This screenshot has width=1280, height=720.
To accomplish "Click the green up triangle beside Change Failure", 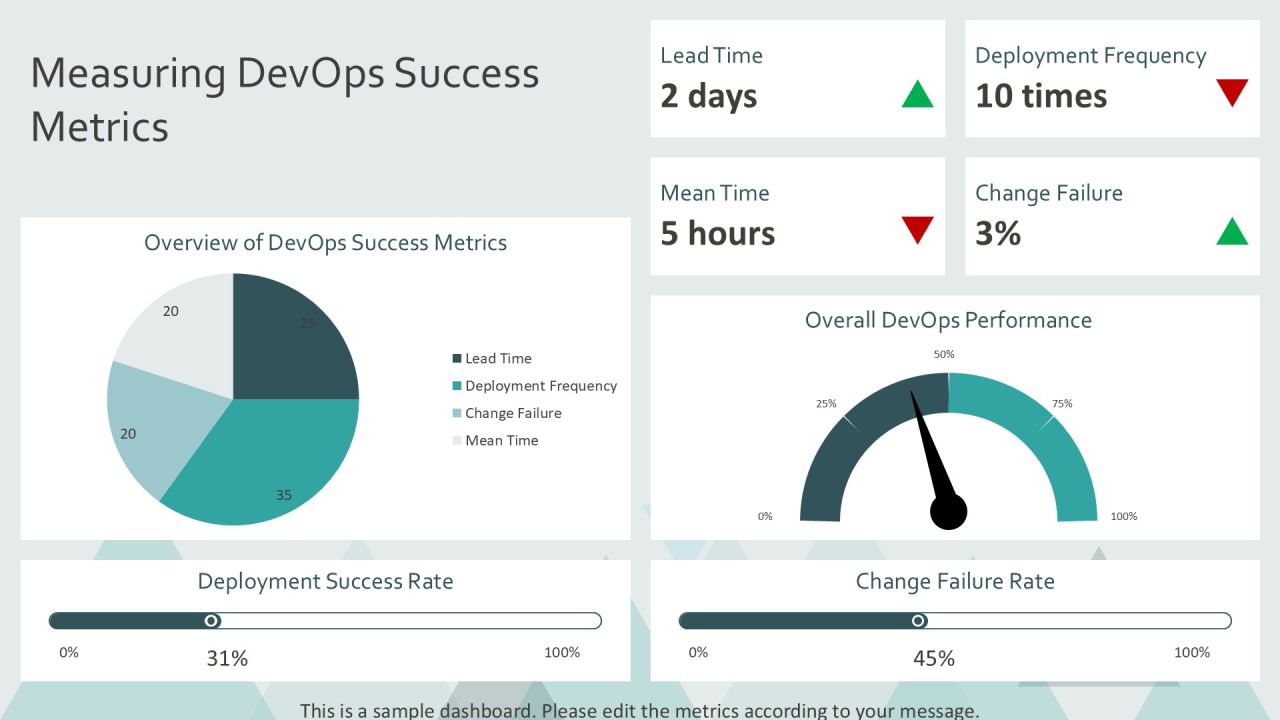I will pyautogui.click(x=1232, y=231).
